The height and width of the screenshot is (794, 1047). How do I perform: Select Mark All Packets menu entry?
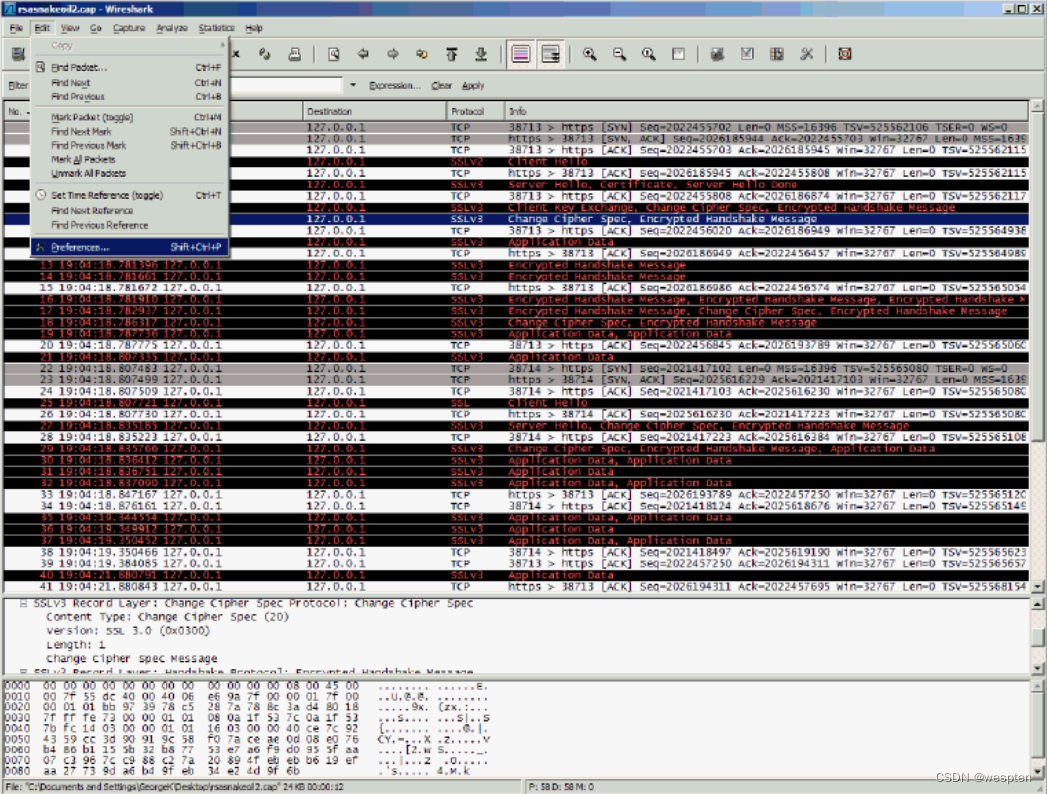pyautogui.click(x=130, y=160)
